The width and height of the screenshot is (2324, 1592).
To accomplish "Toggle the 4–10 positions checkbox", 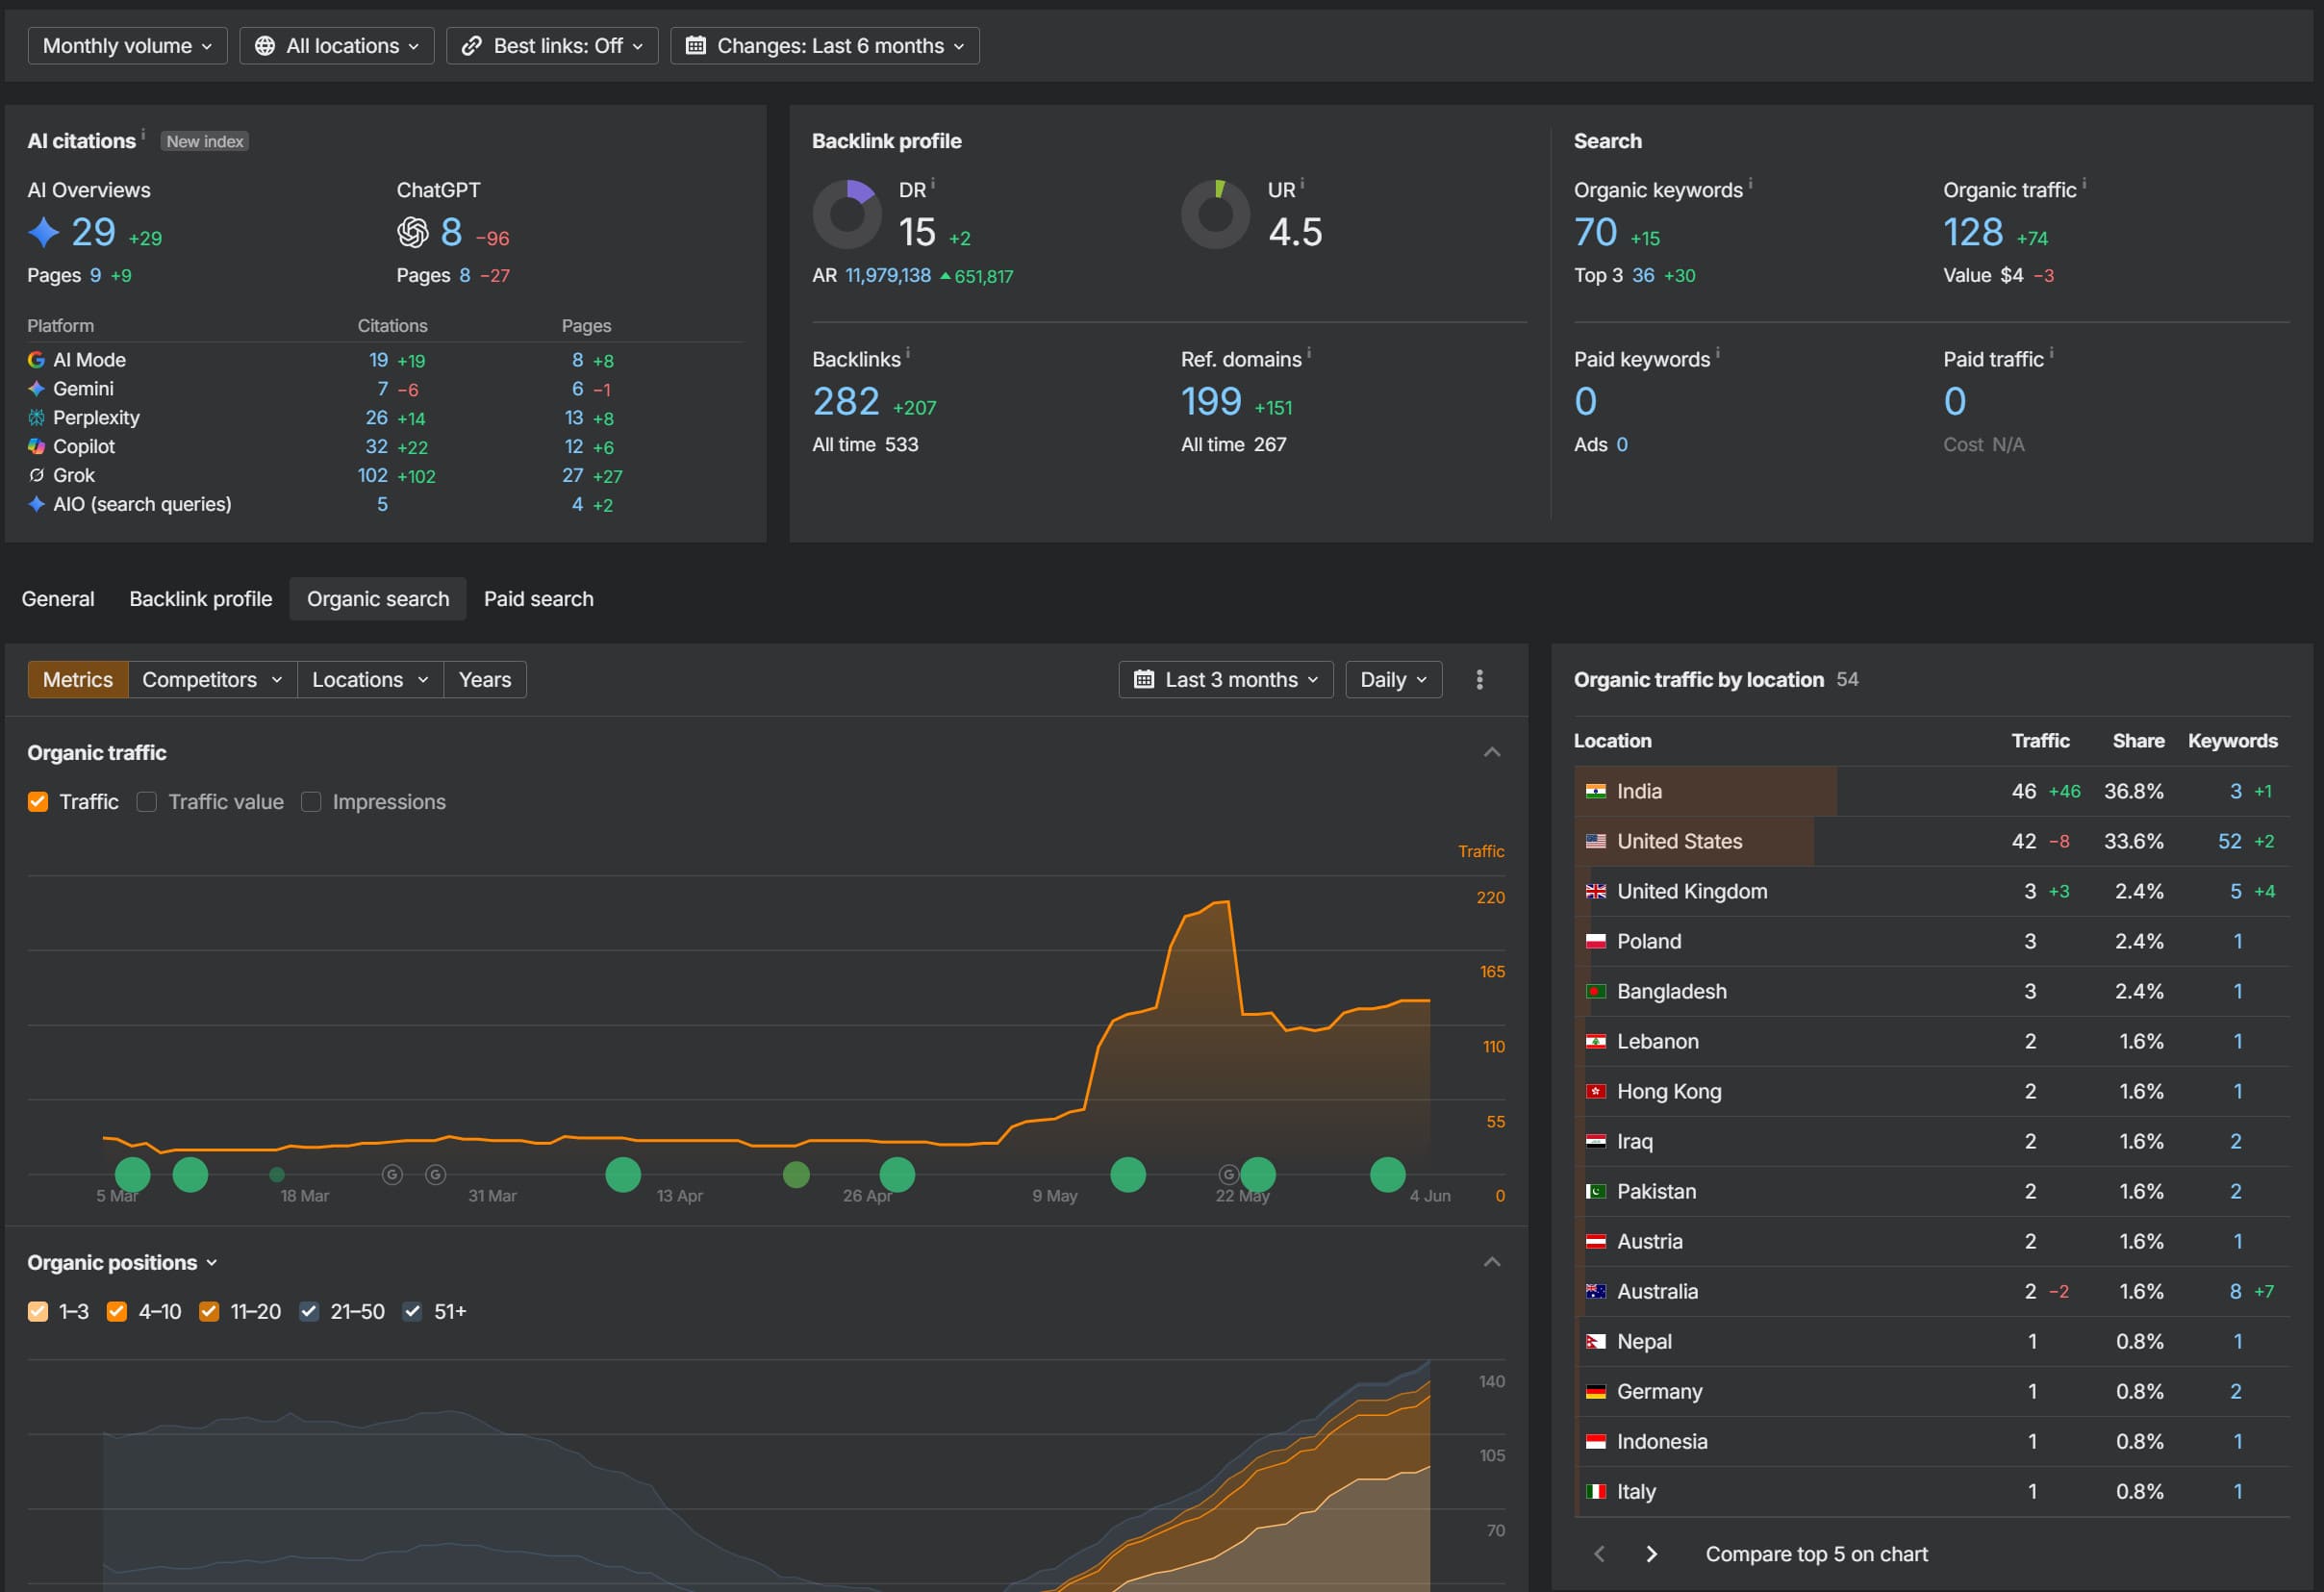I will point(117,1312).
